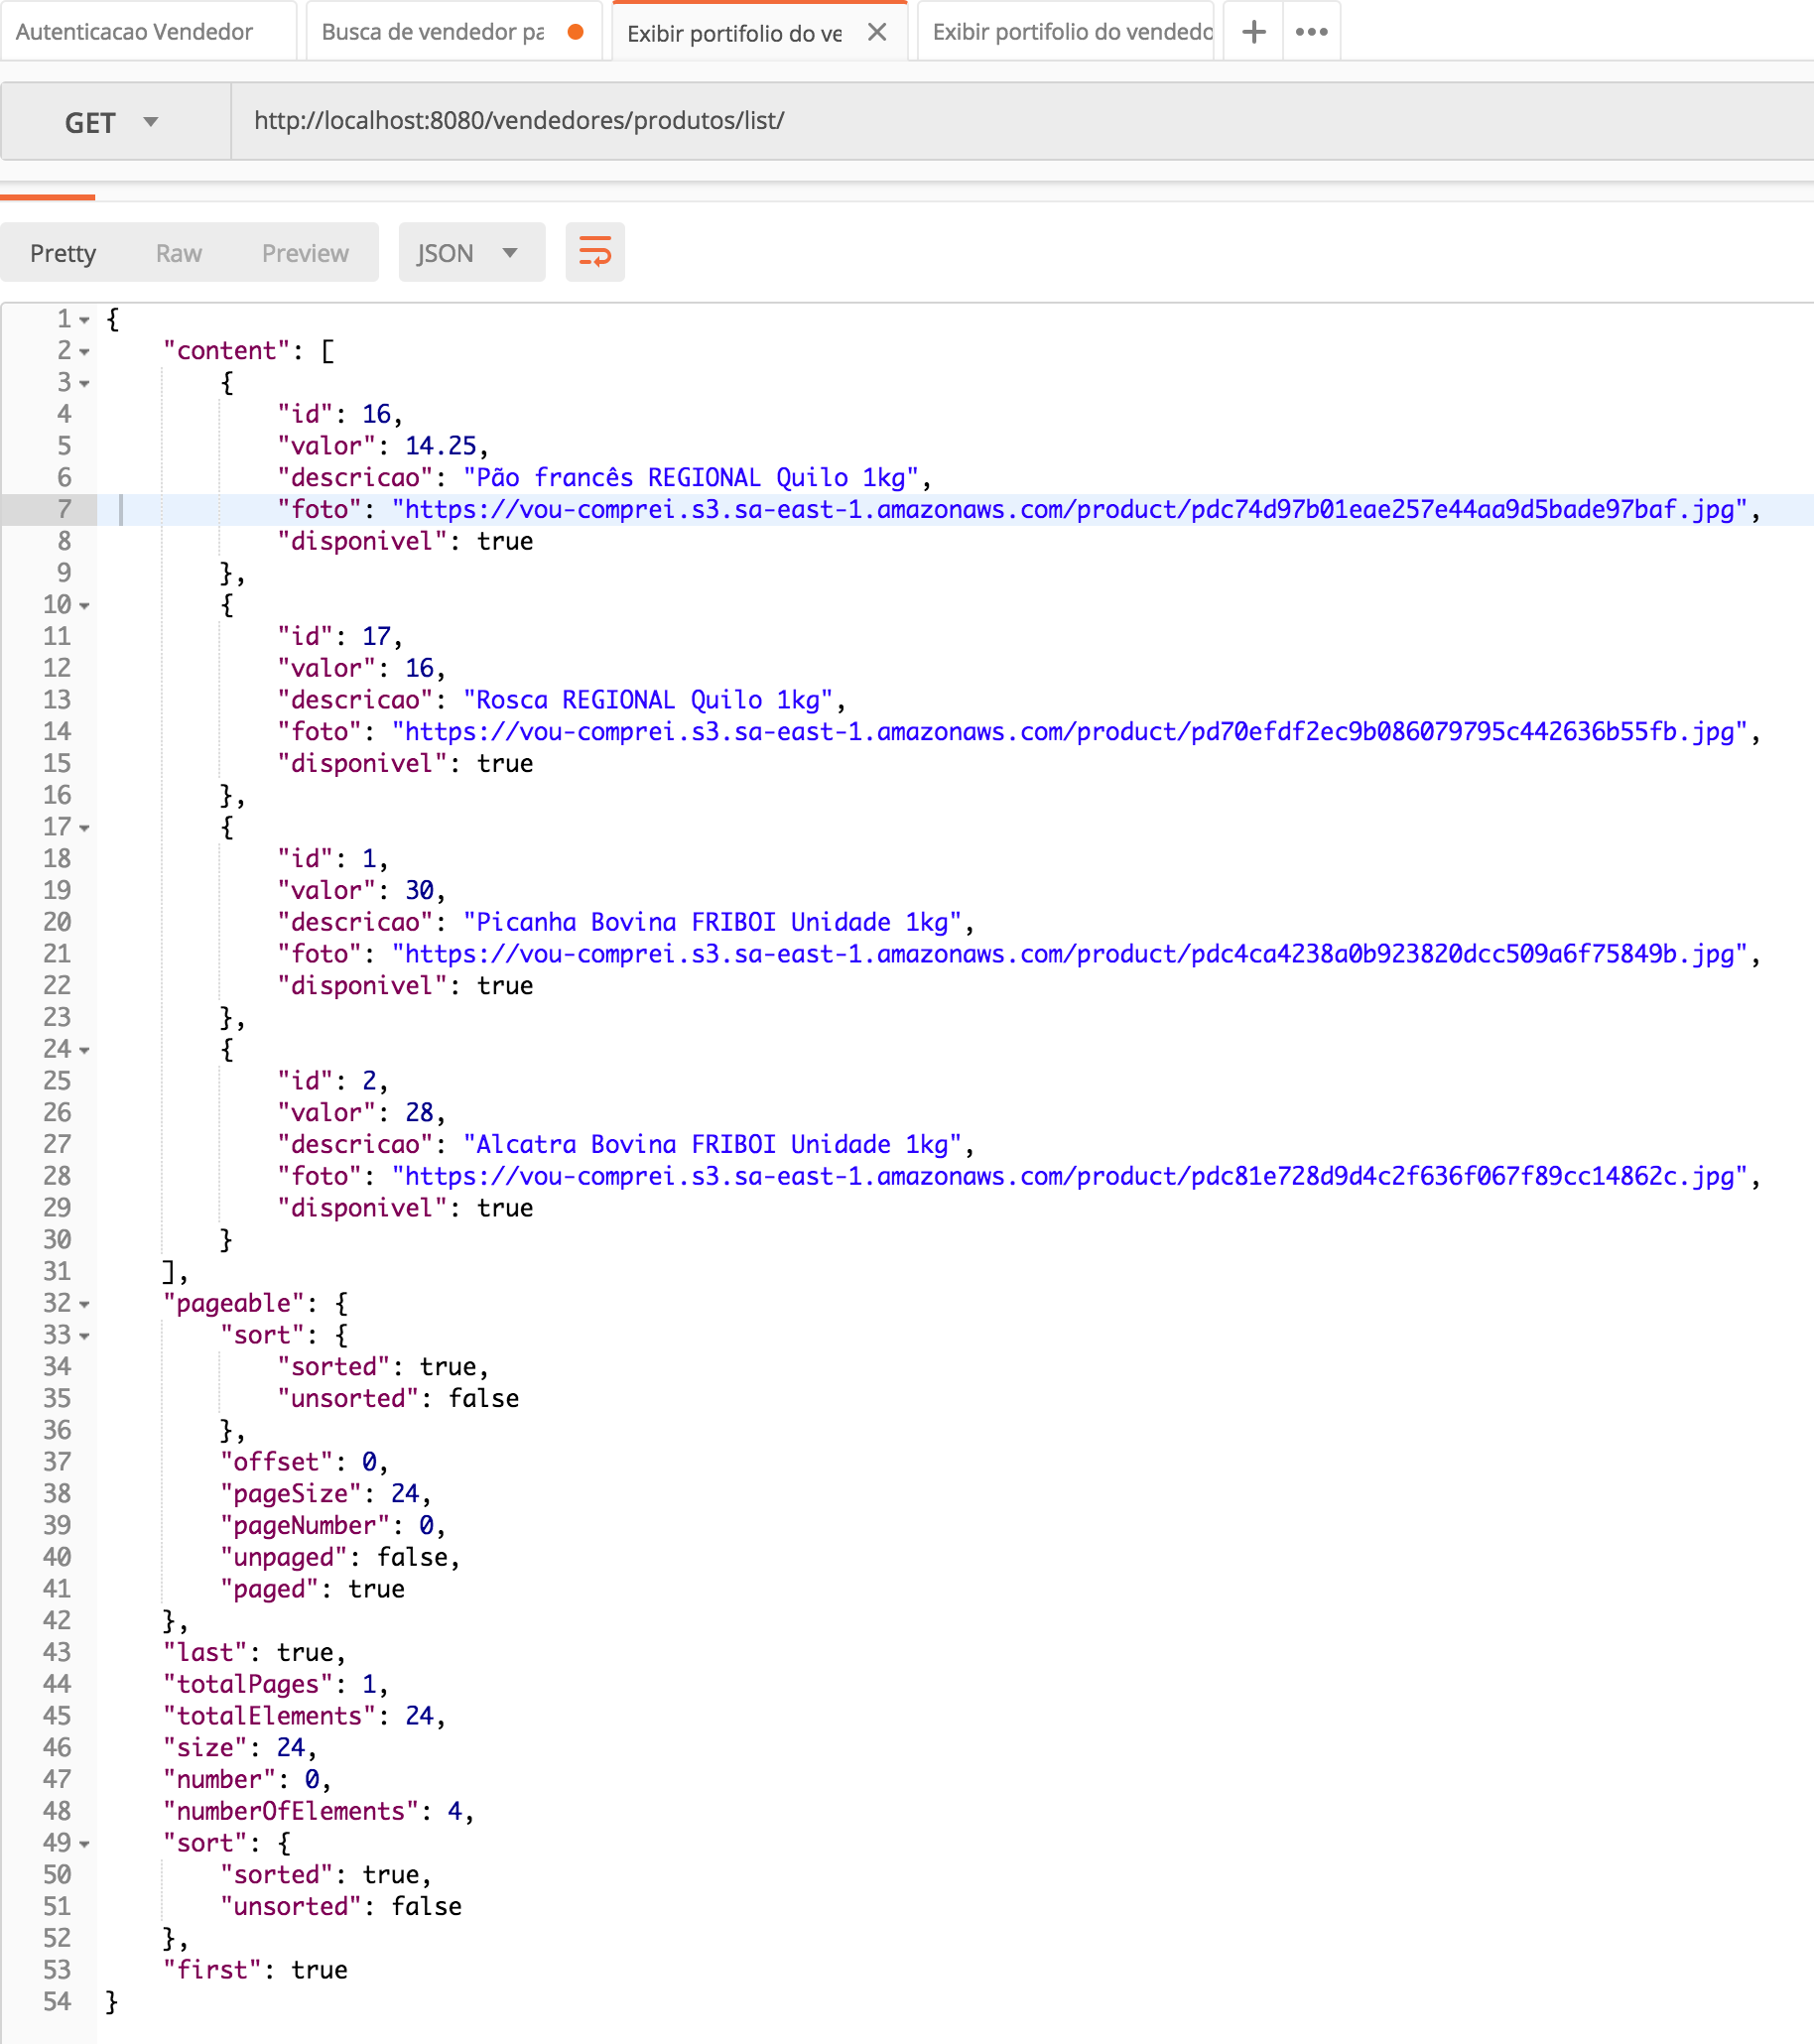
Task: Open the Autenticacao Vendedor tab
Action: coord(147,31)
